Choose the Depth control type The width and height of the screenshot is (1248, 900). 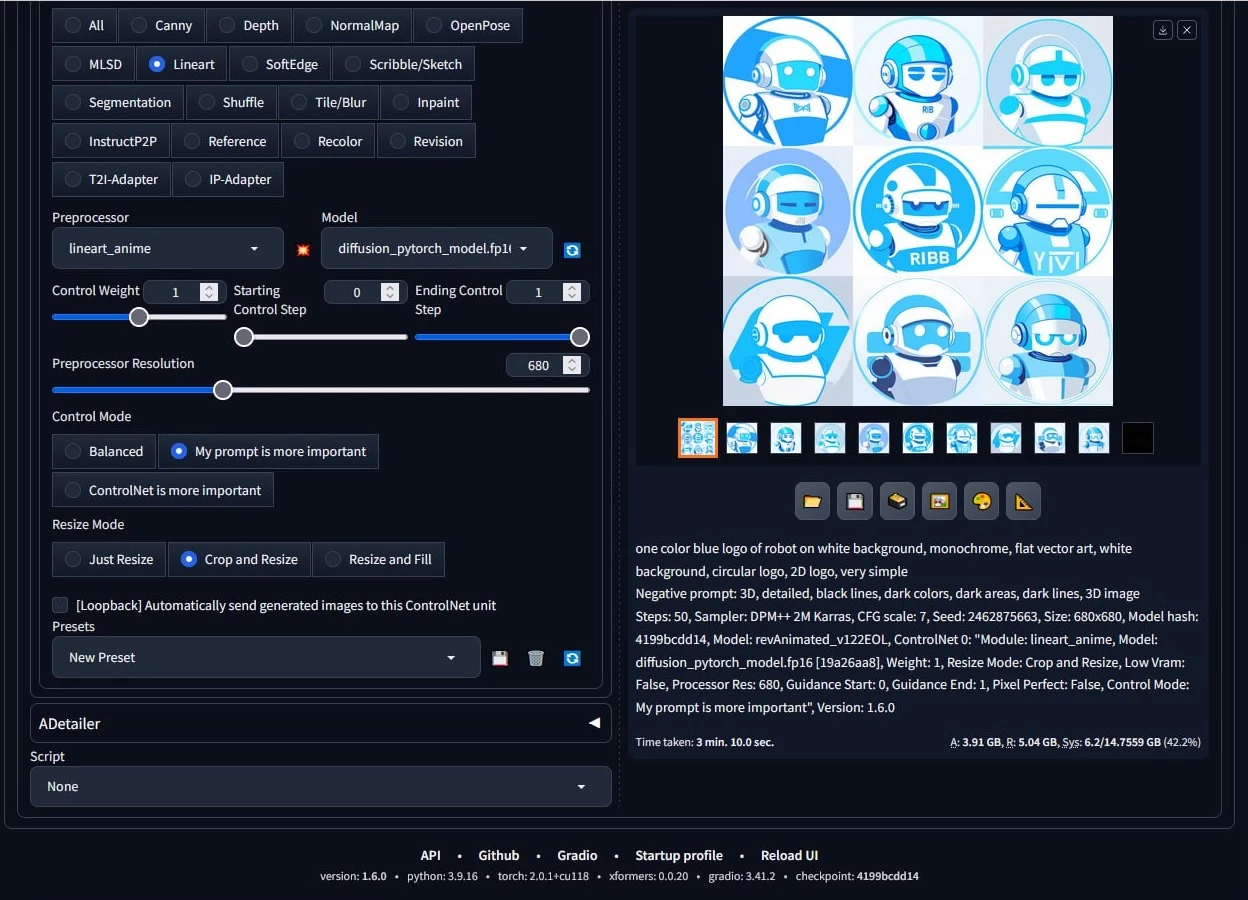(x=249, y=26)
